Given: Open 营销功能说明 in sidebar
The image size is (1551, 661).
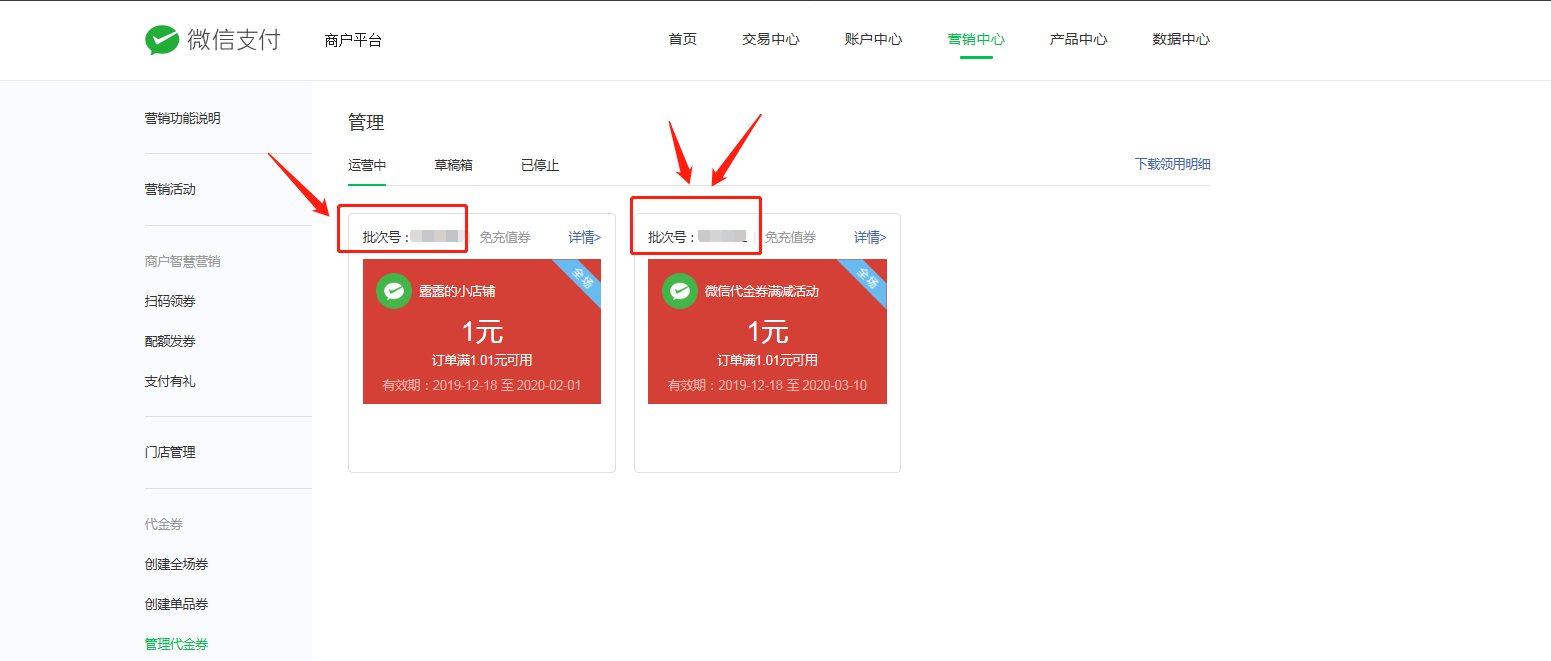Looking at the screenshot, I should coord(182,118).
